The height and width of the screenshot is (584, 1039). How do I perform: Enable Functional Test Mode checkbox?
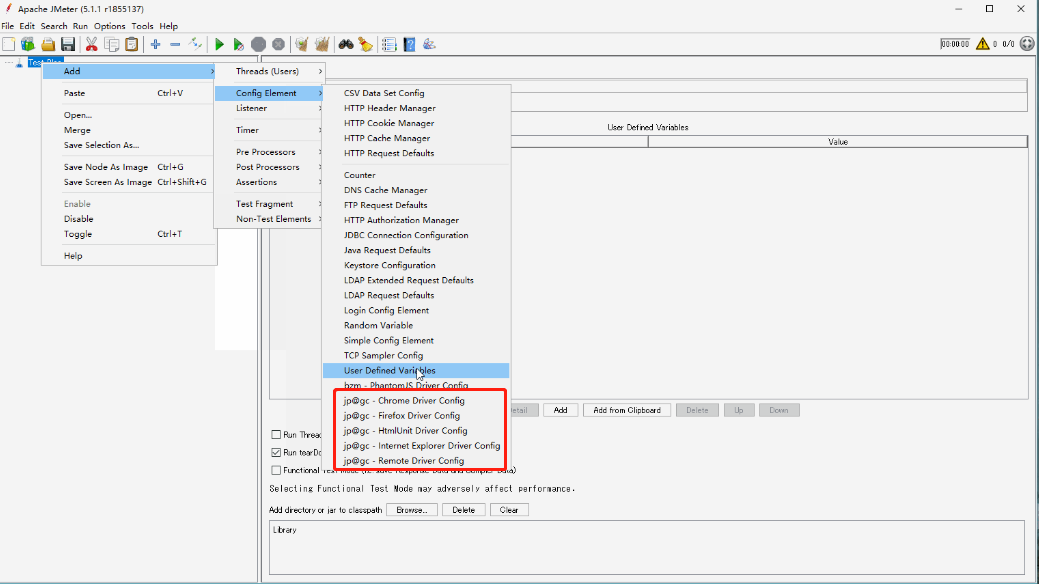(277, 470)
